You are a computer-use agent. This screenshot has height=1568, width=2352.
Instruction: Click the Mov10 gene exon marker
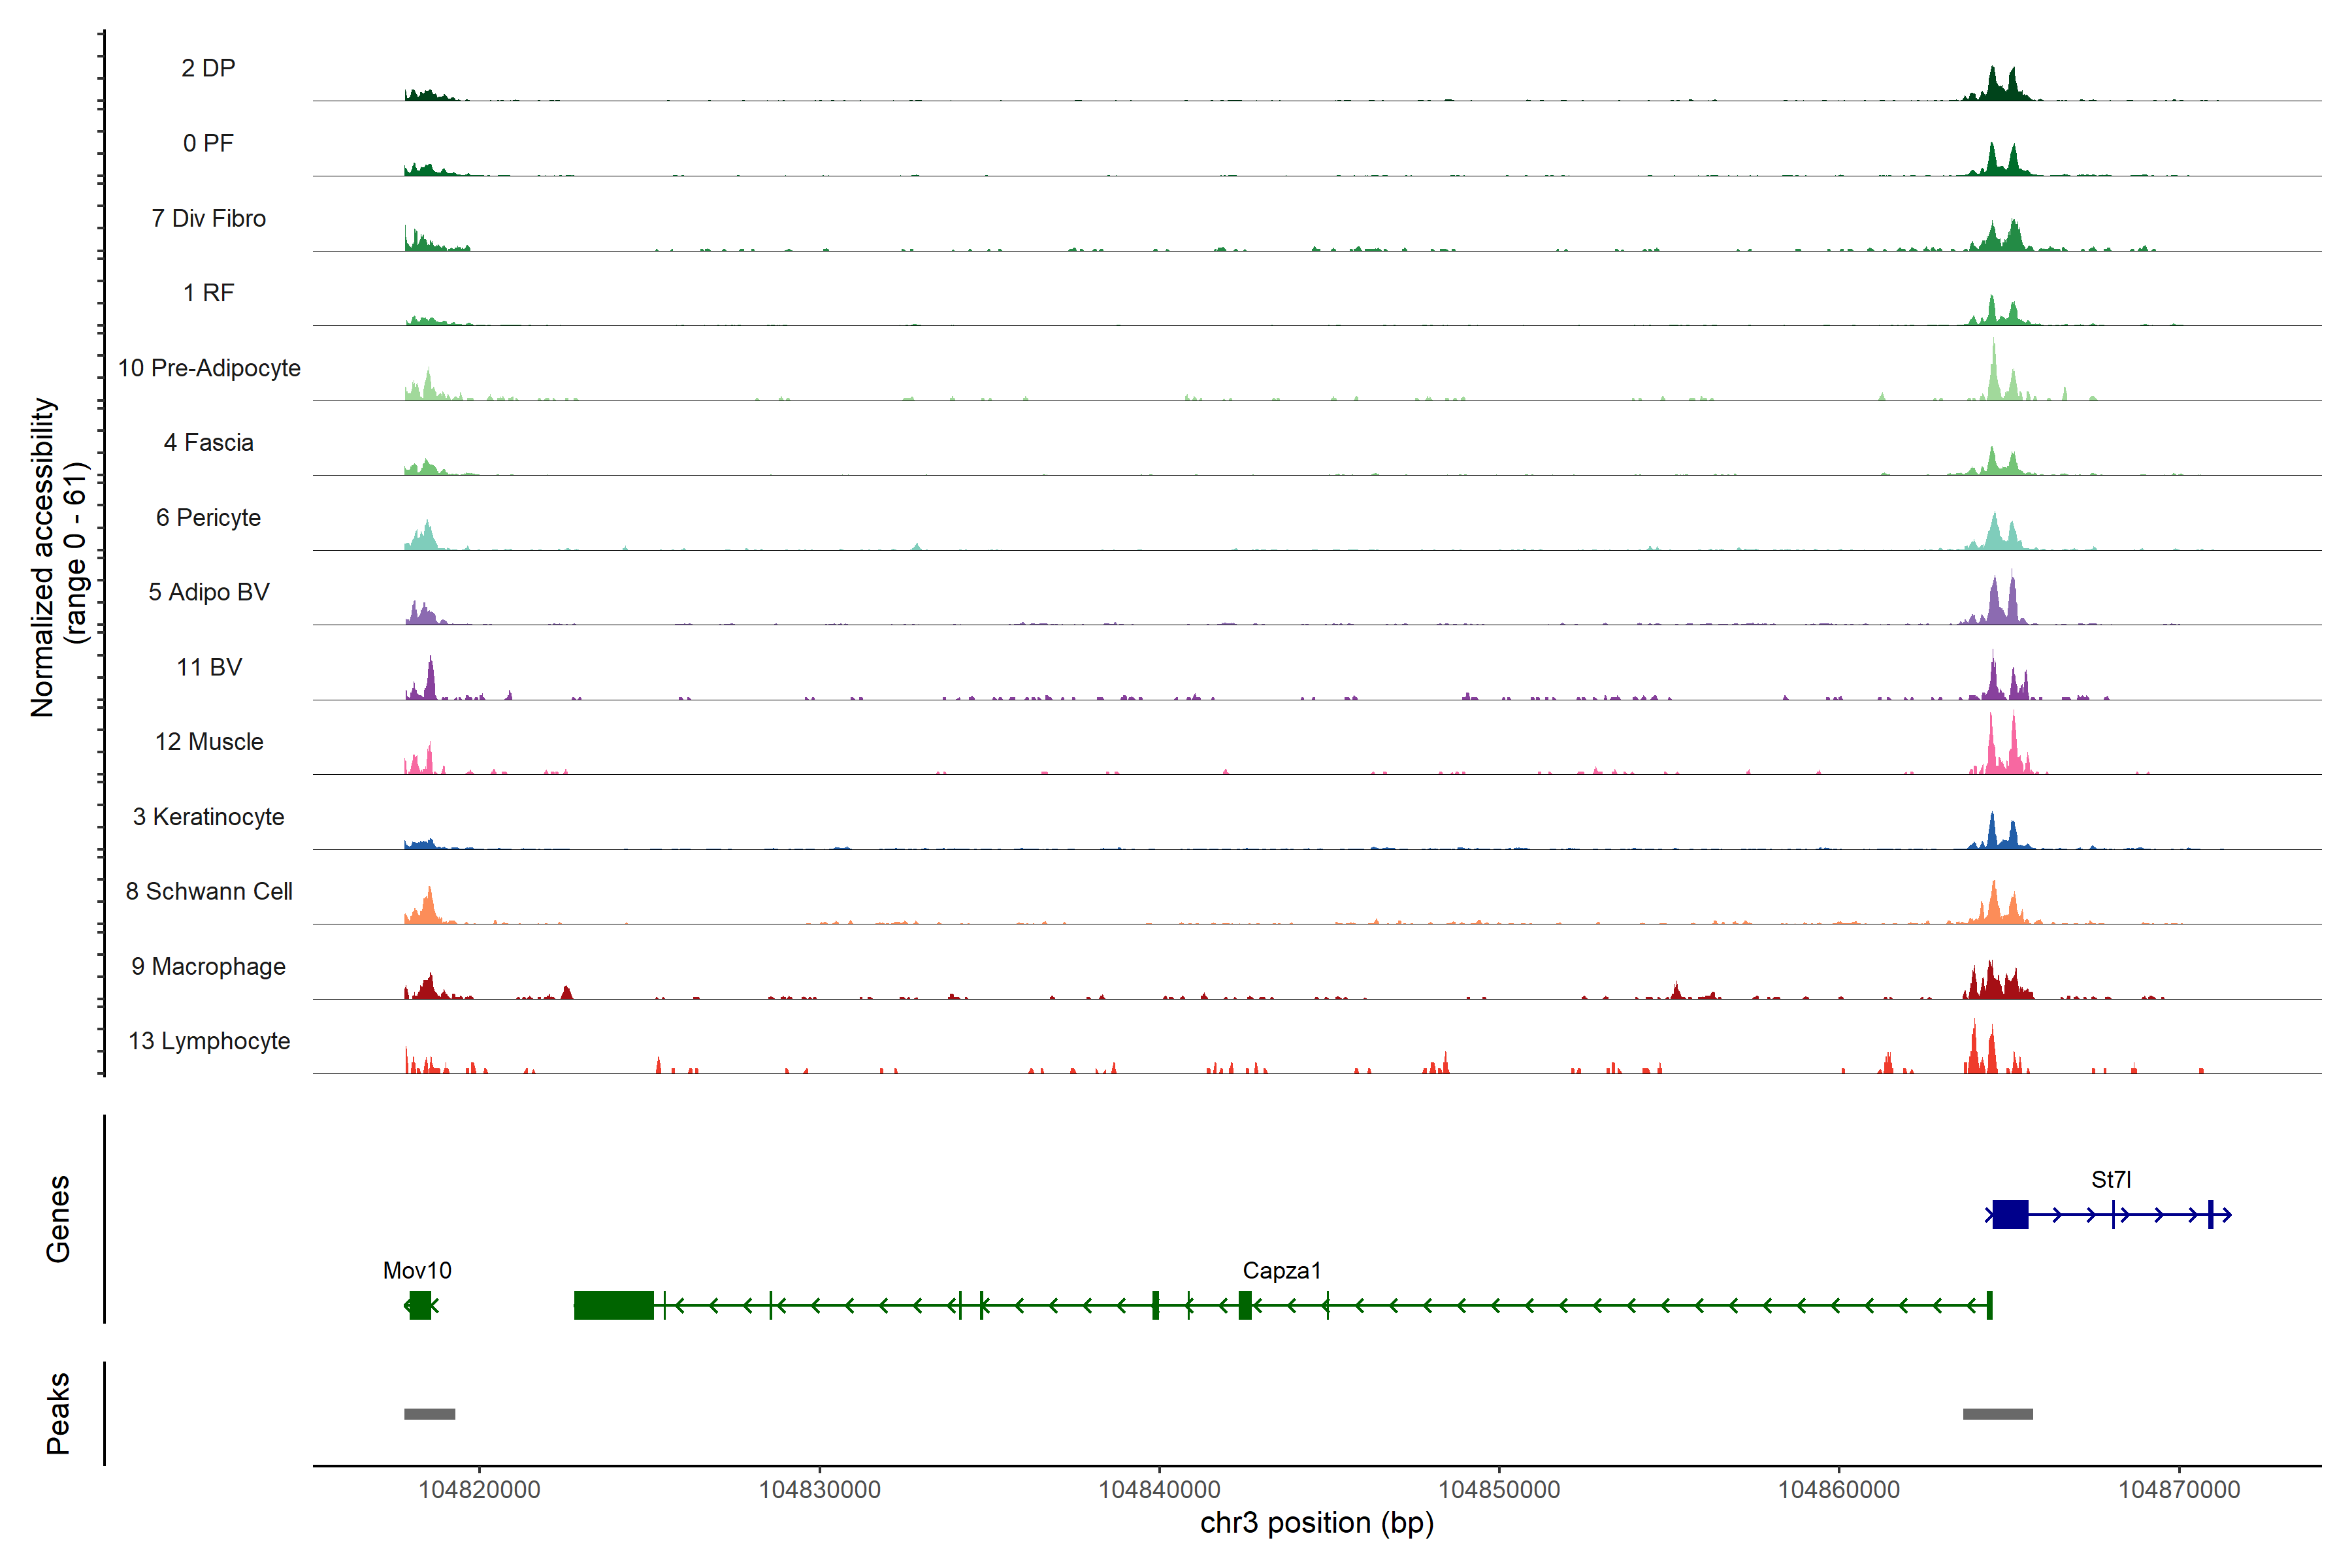420,1305
